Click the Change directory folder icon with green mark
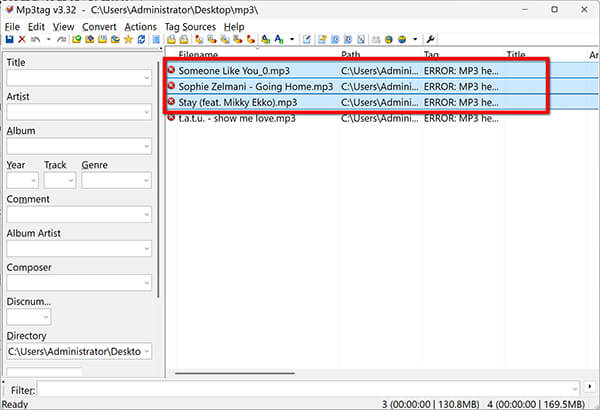600x410 pixels. [77, 39]
